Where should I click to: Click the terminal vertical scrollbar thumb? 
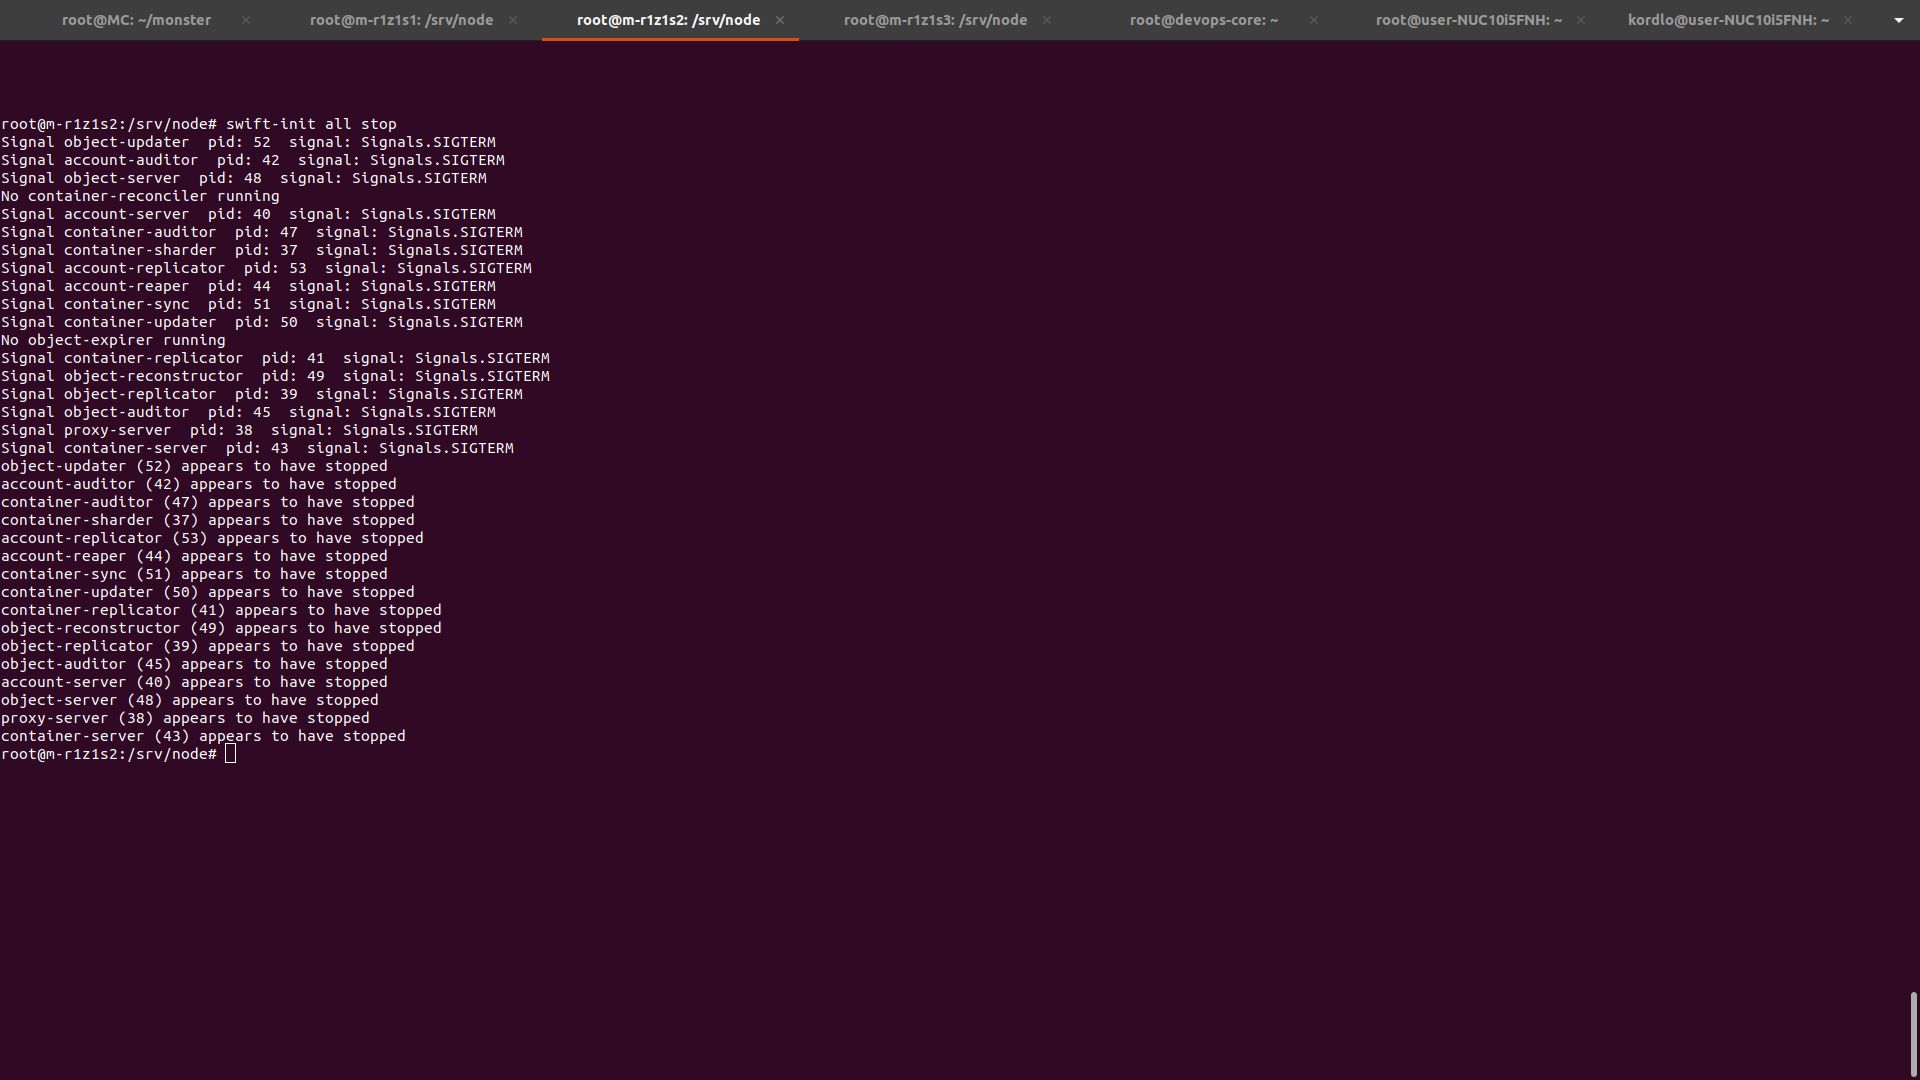(x=1913, y=1033)
